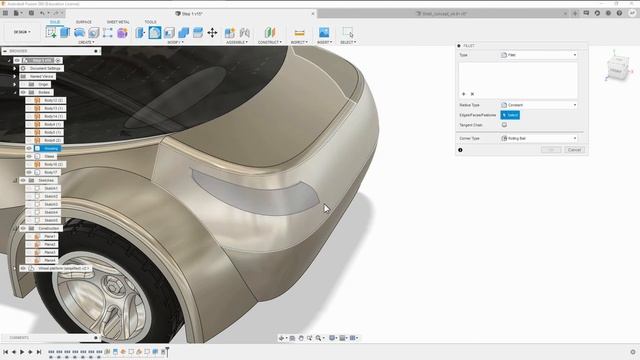Expand the Wheel platform component
Screen dimensions: 640x360
(x=14, y=268)
